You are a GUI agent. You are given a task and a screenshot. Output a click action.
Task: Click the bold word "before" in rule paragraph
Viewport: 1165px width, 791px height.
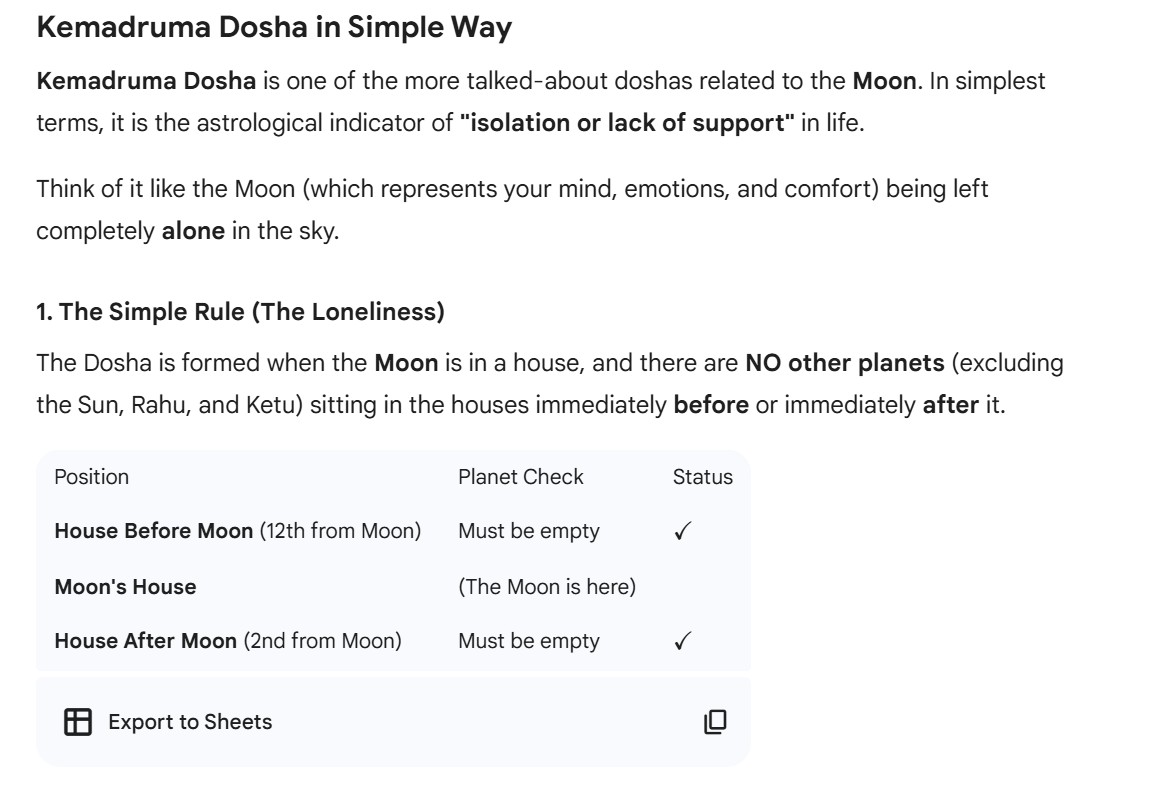pyautogui.click(x=710, y=407)
